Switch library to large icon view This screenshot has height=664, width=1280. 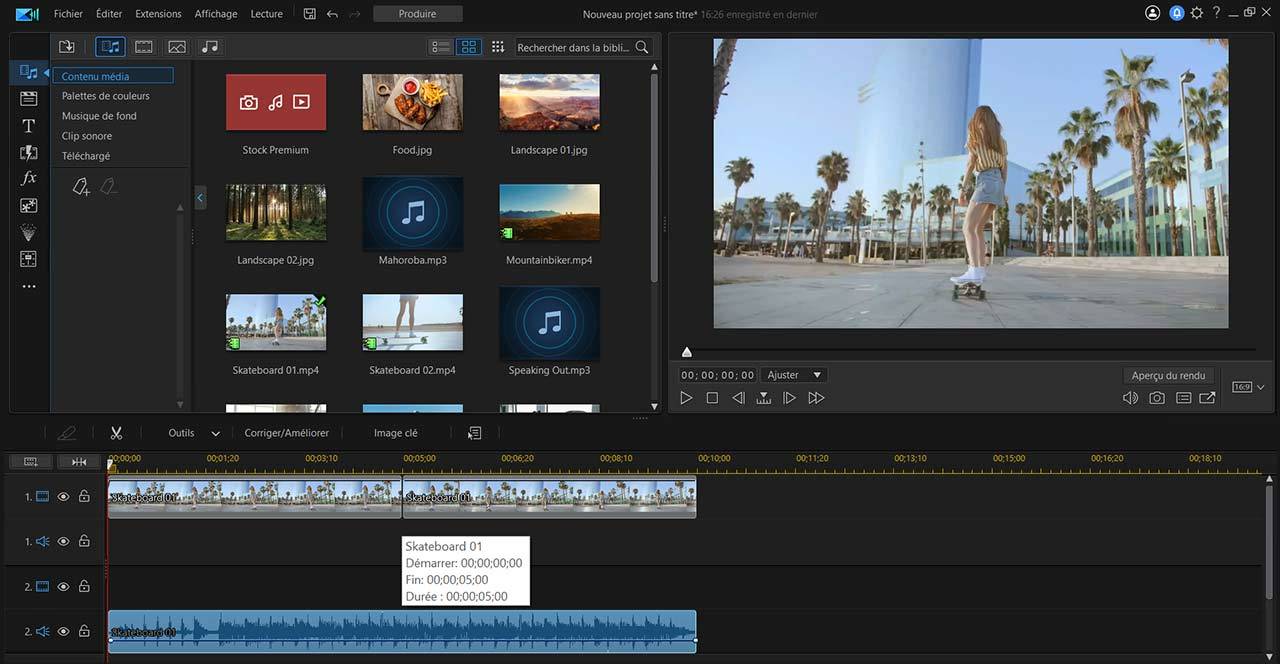click(468, 47)
